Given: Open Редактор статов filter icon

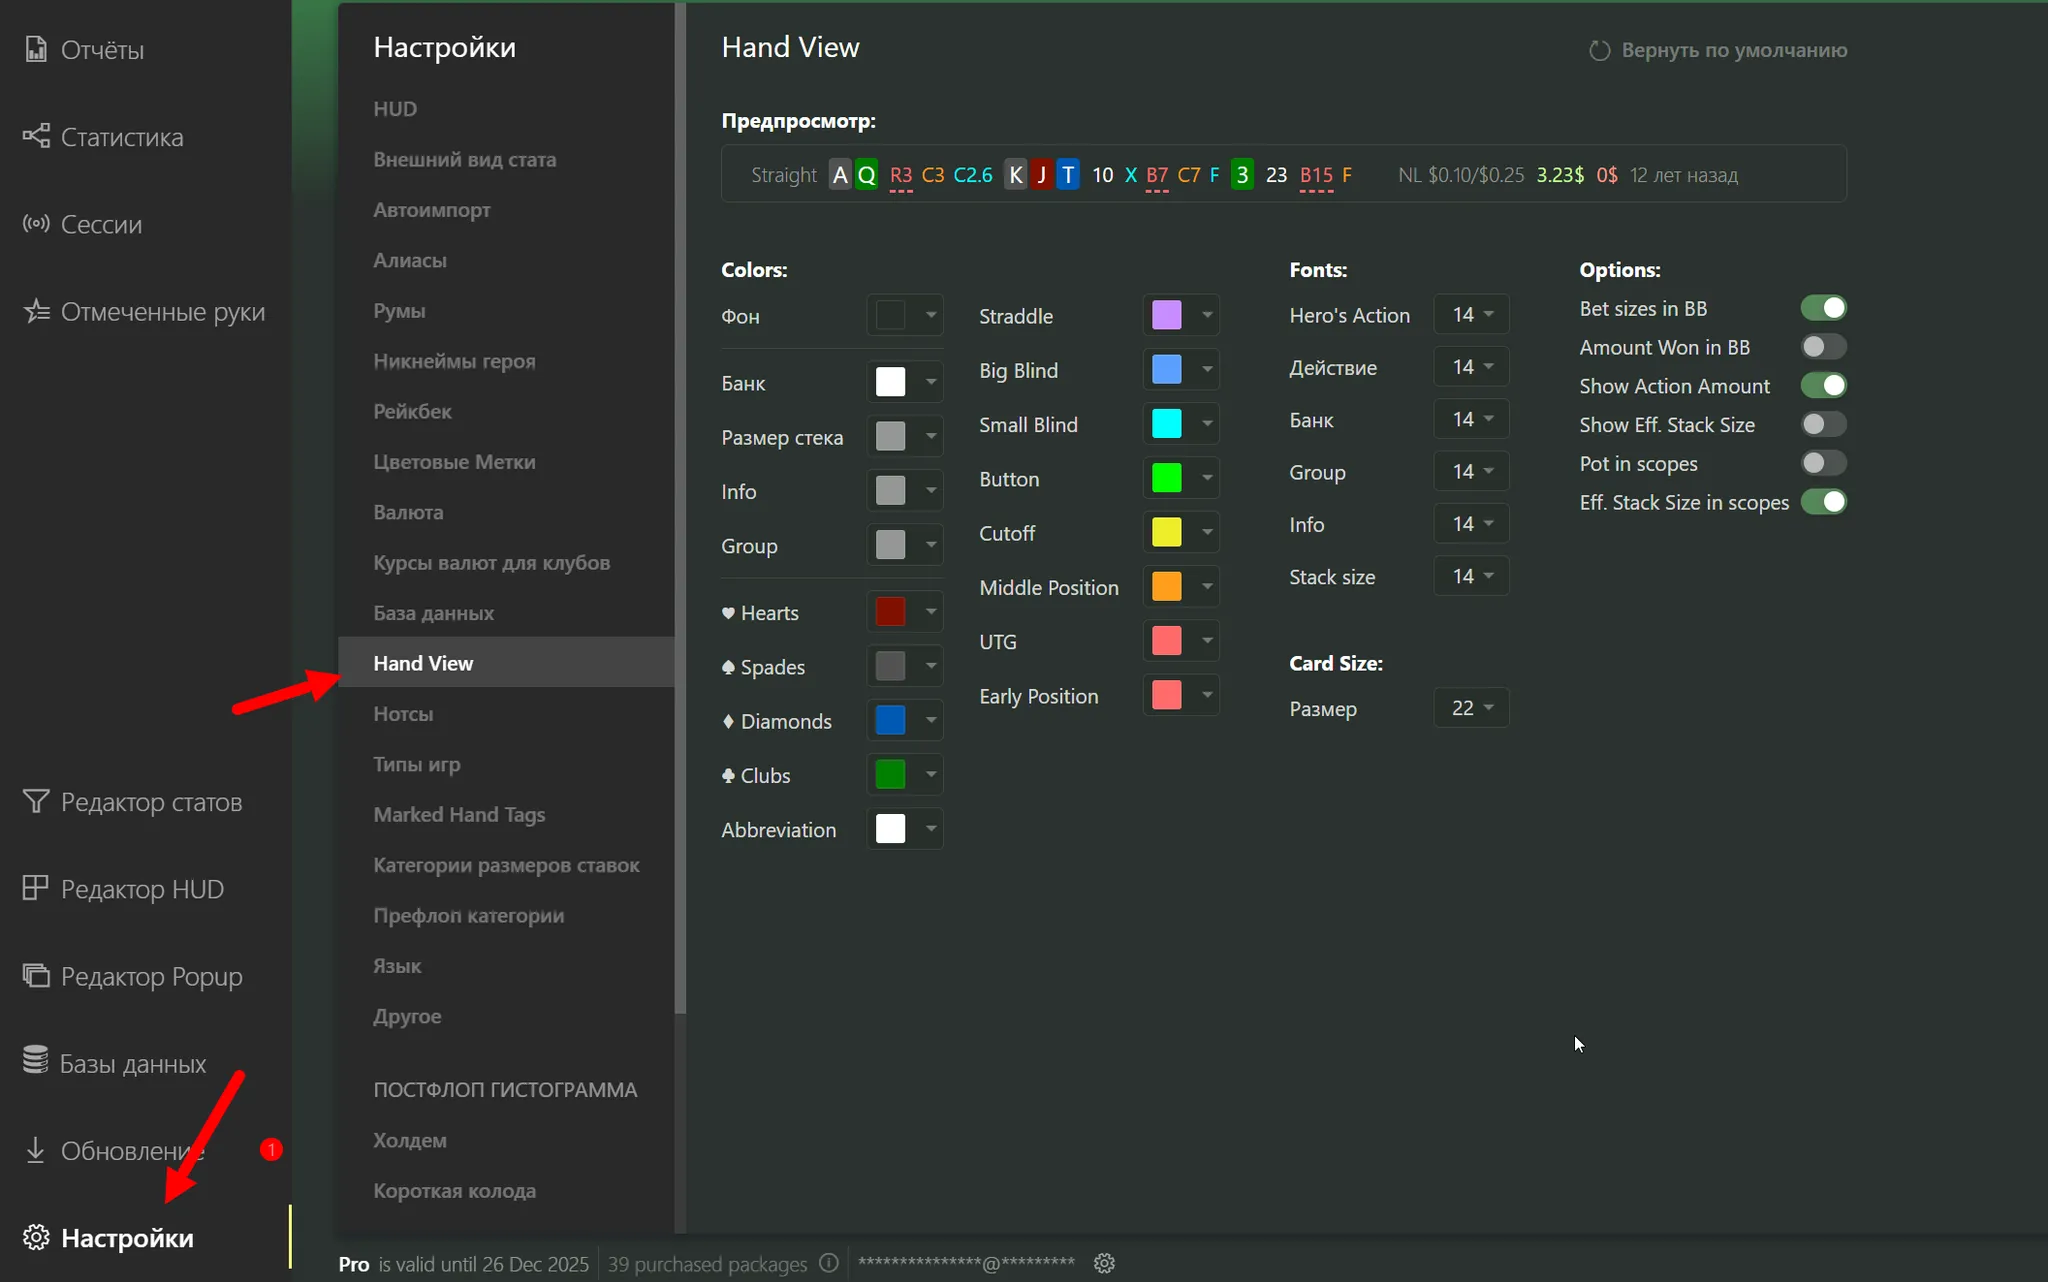Looking at the screenshot, I should click(36, 801).
